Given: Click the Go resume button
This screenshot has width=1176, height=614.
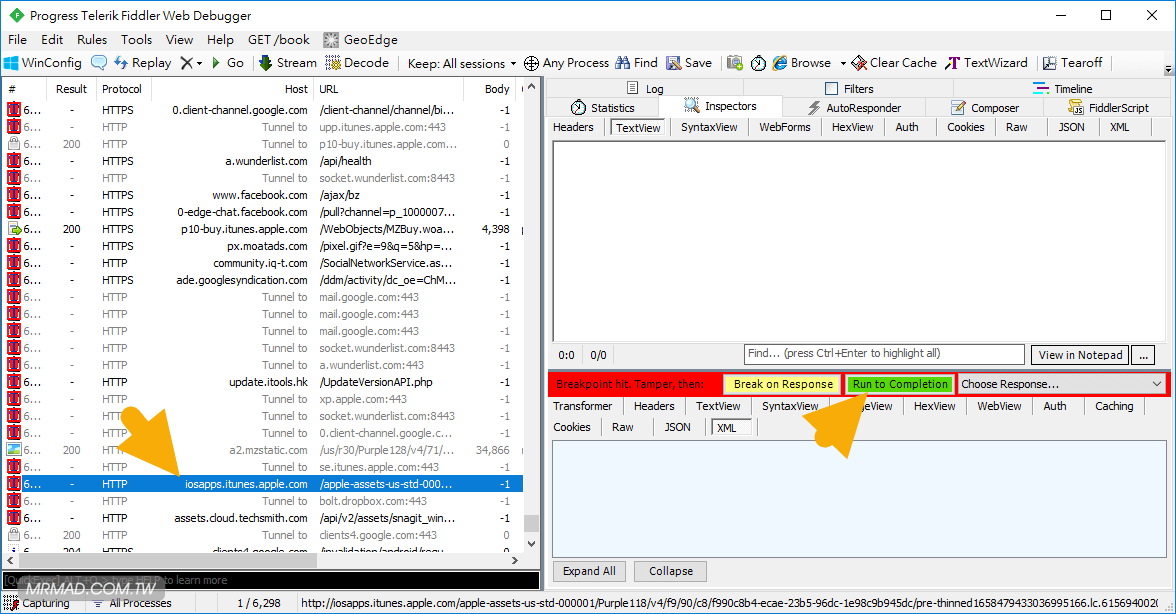Looking at the screenshot, I should (x=227, y=62).
